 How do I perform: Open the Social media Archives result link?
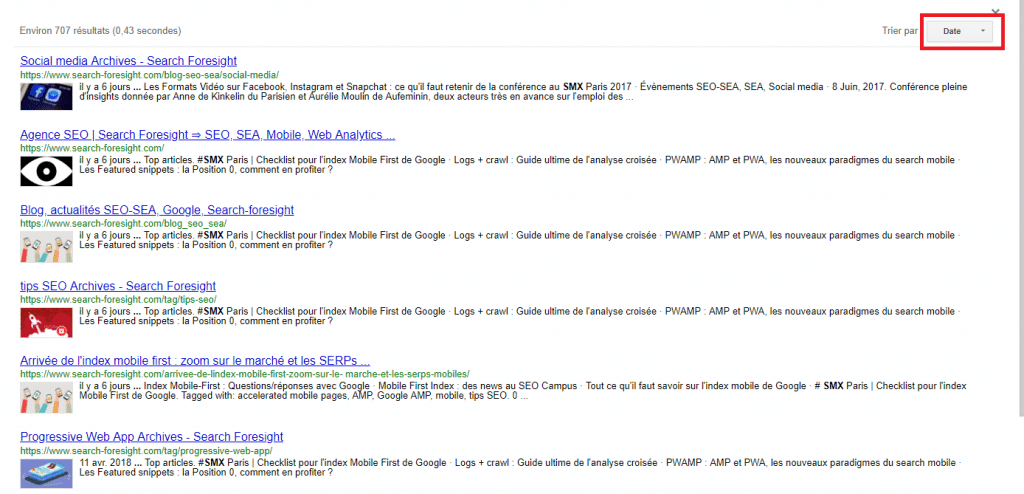pyautogui.click(x=128, y=61)
